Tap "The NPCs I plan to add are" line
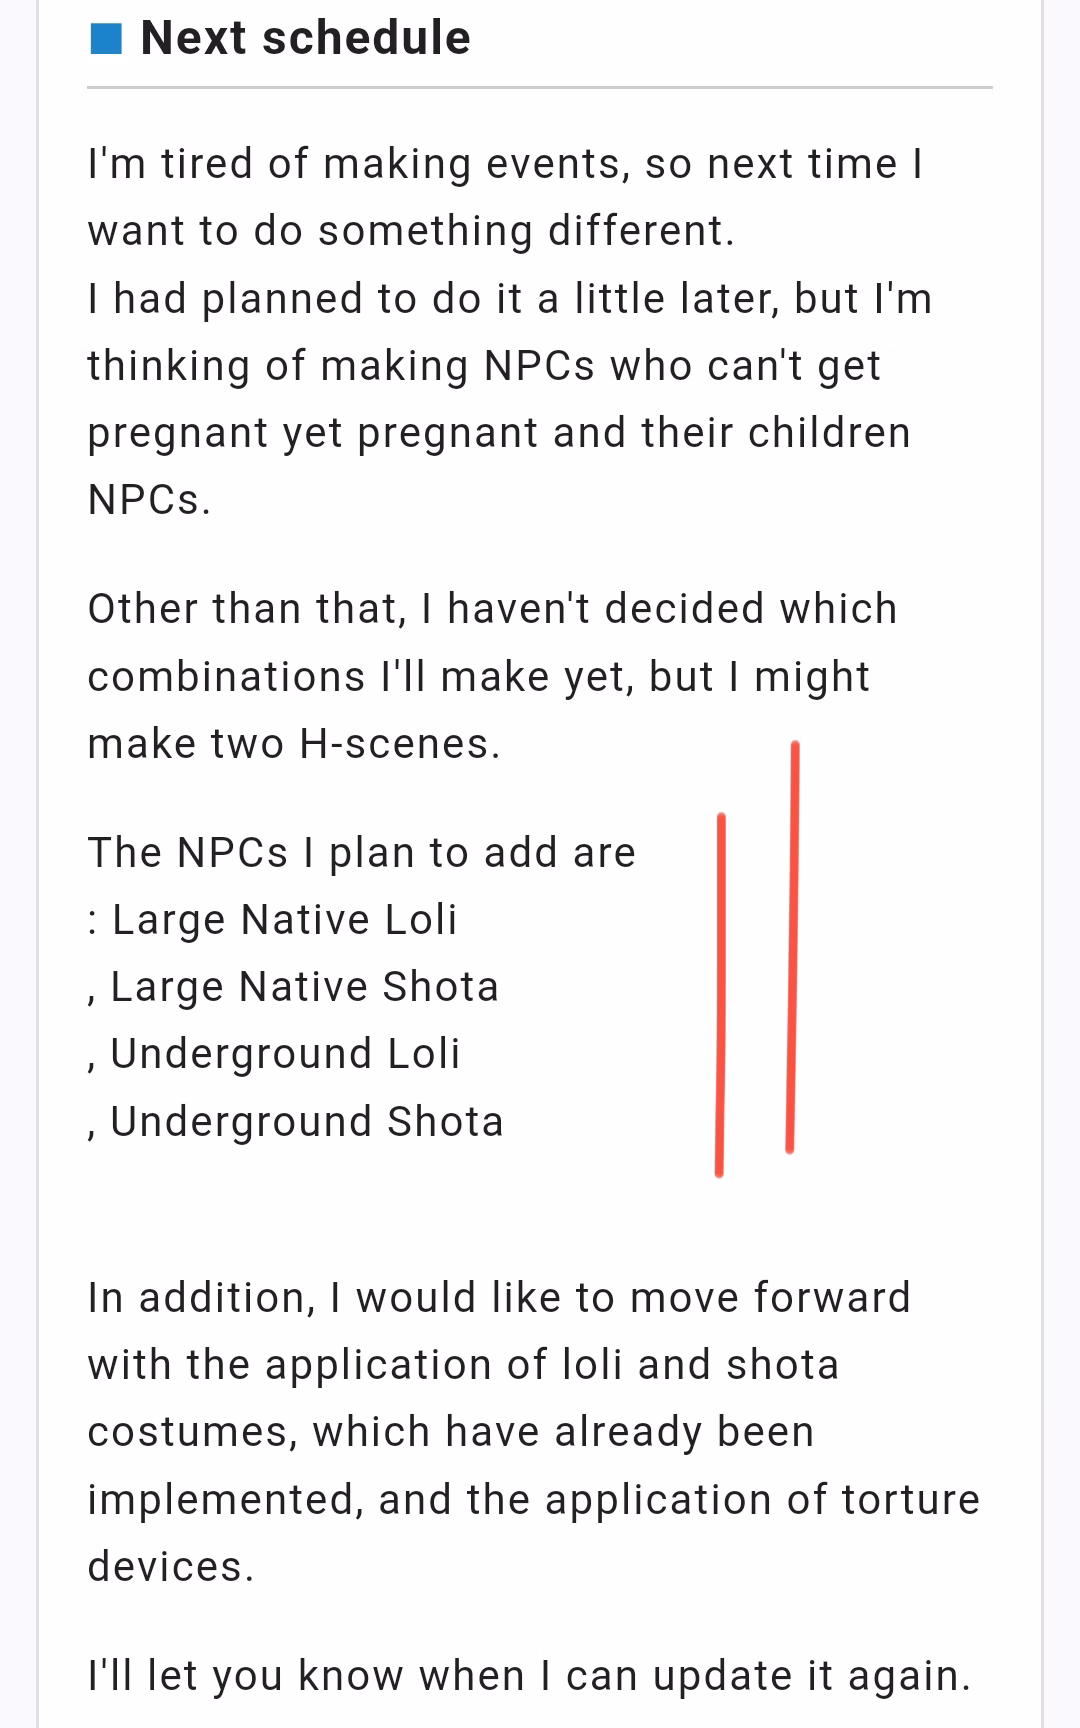This screenshot has height=1728, width=1080. (361, 853)
